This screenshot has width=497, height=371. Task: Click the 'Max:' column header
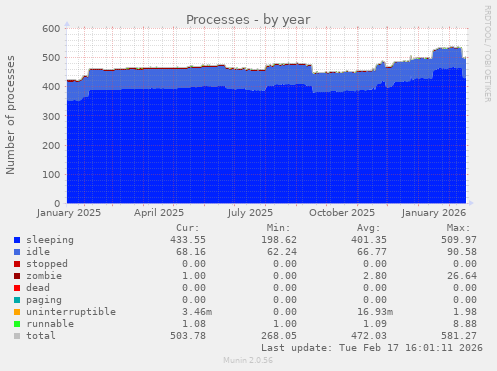[x=458, y=228]
